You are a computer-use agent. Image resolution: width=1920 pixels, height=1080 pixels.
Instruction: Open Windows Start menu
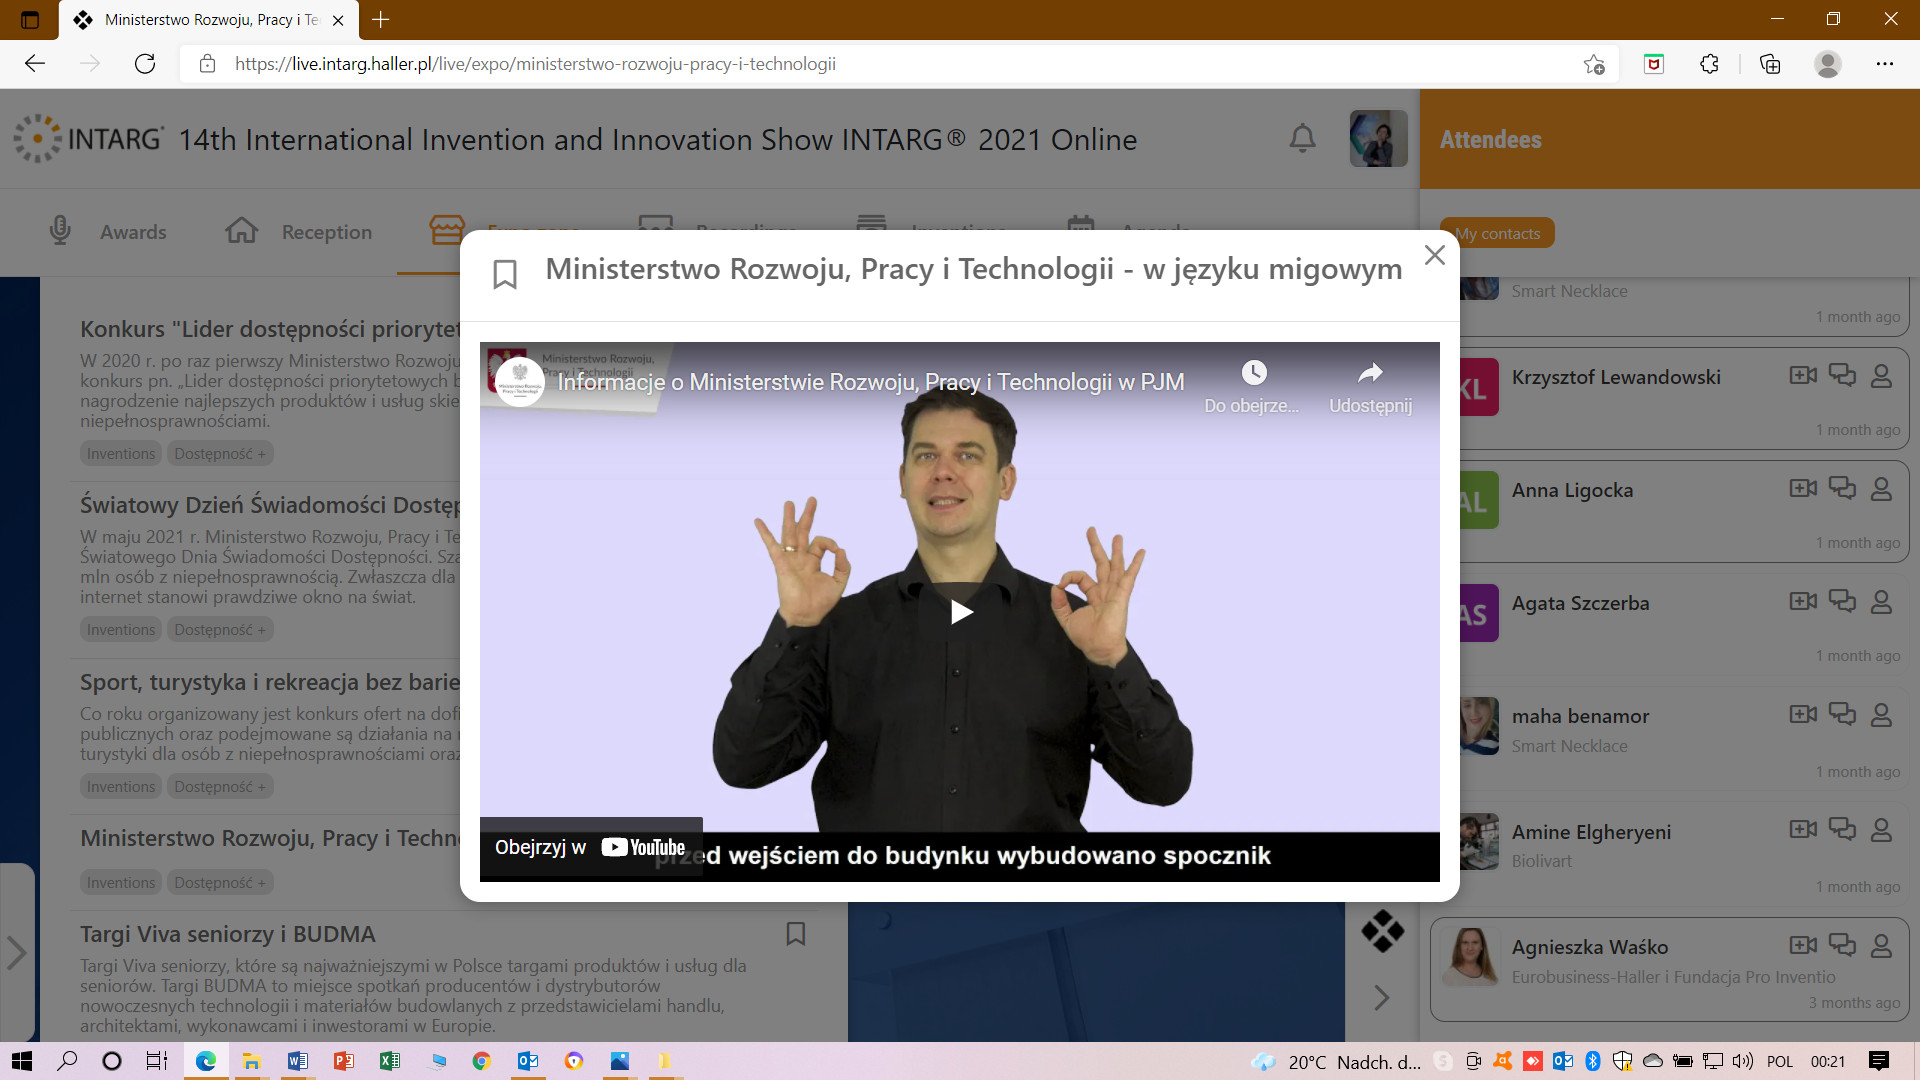(21, 1061)
